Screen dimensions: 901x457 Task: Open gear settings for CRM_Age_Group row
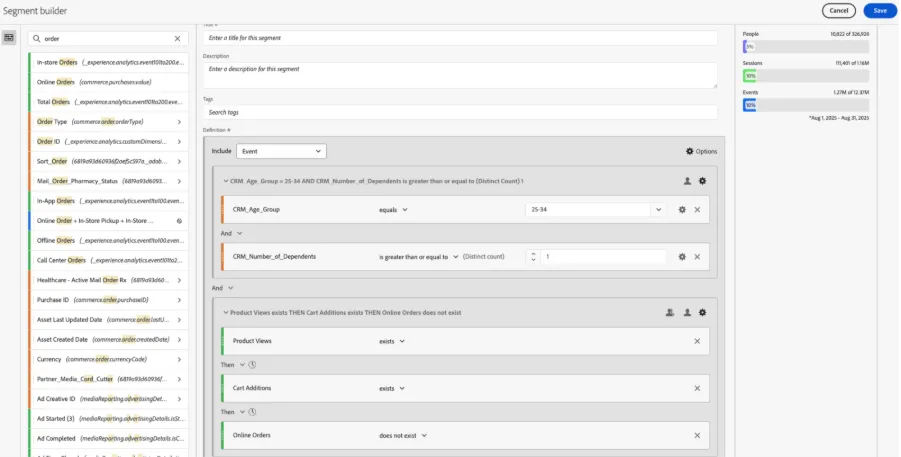click(682, 210)
